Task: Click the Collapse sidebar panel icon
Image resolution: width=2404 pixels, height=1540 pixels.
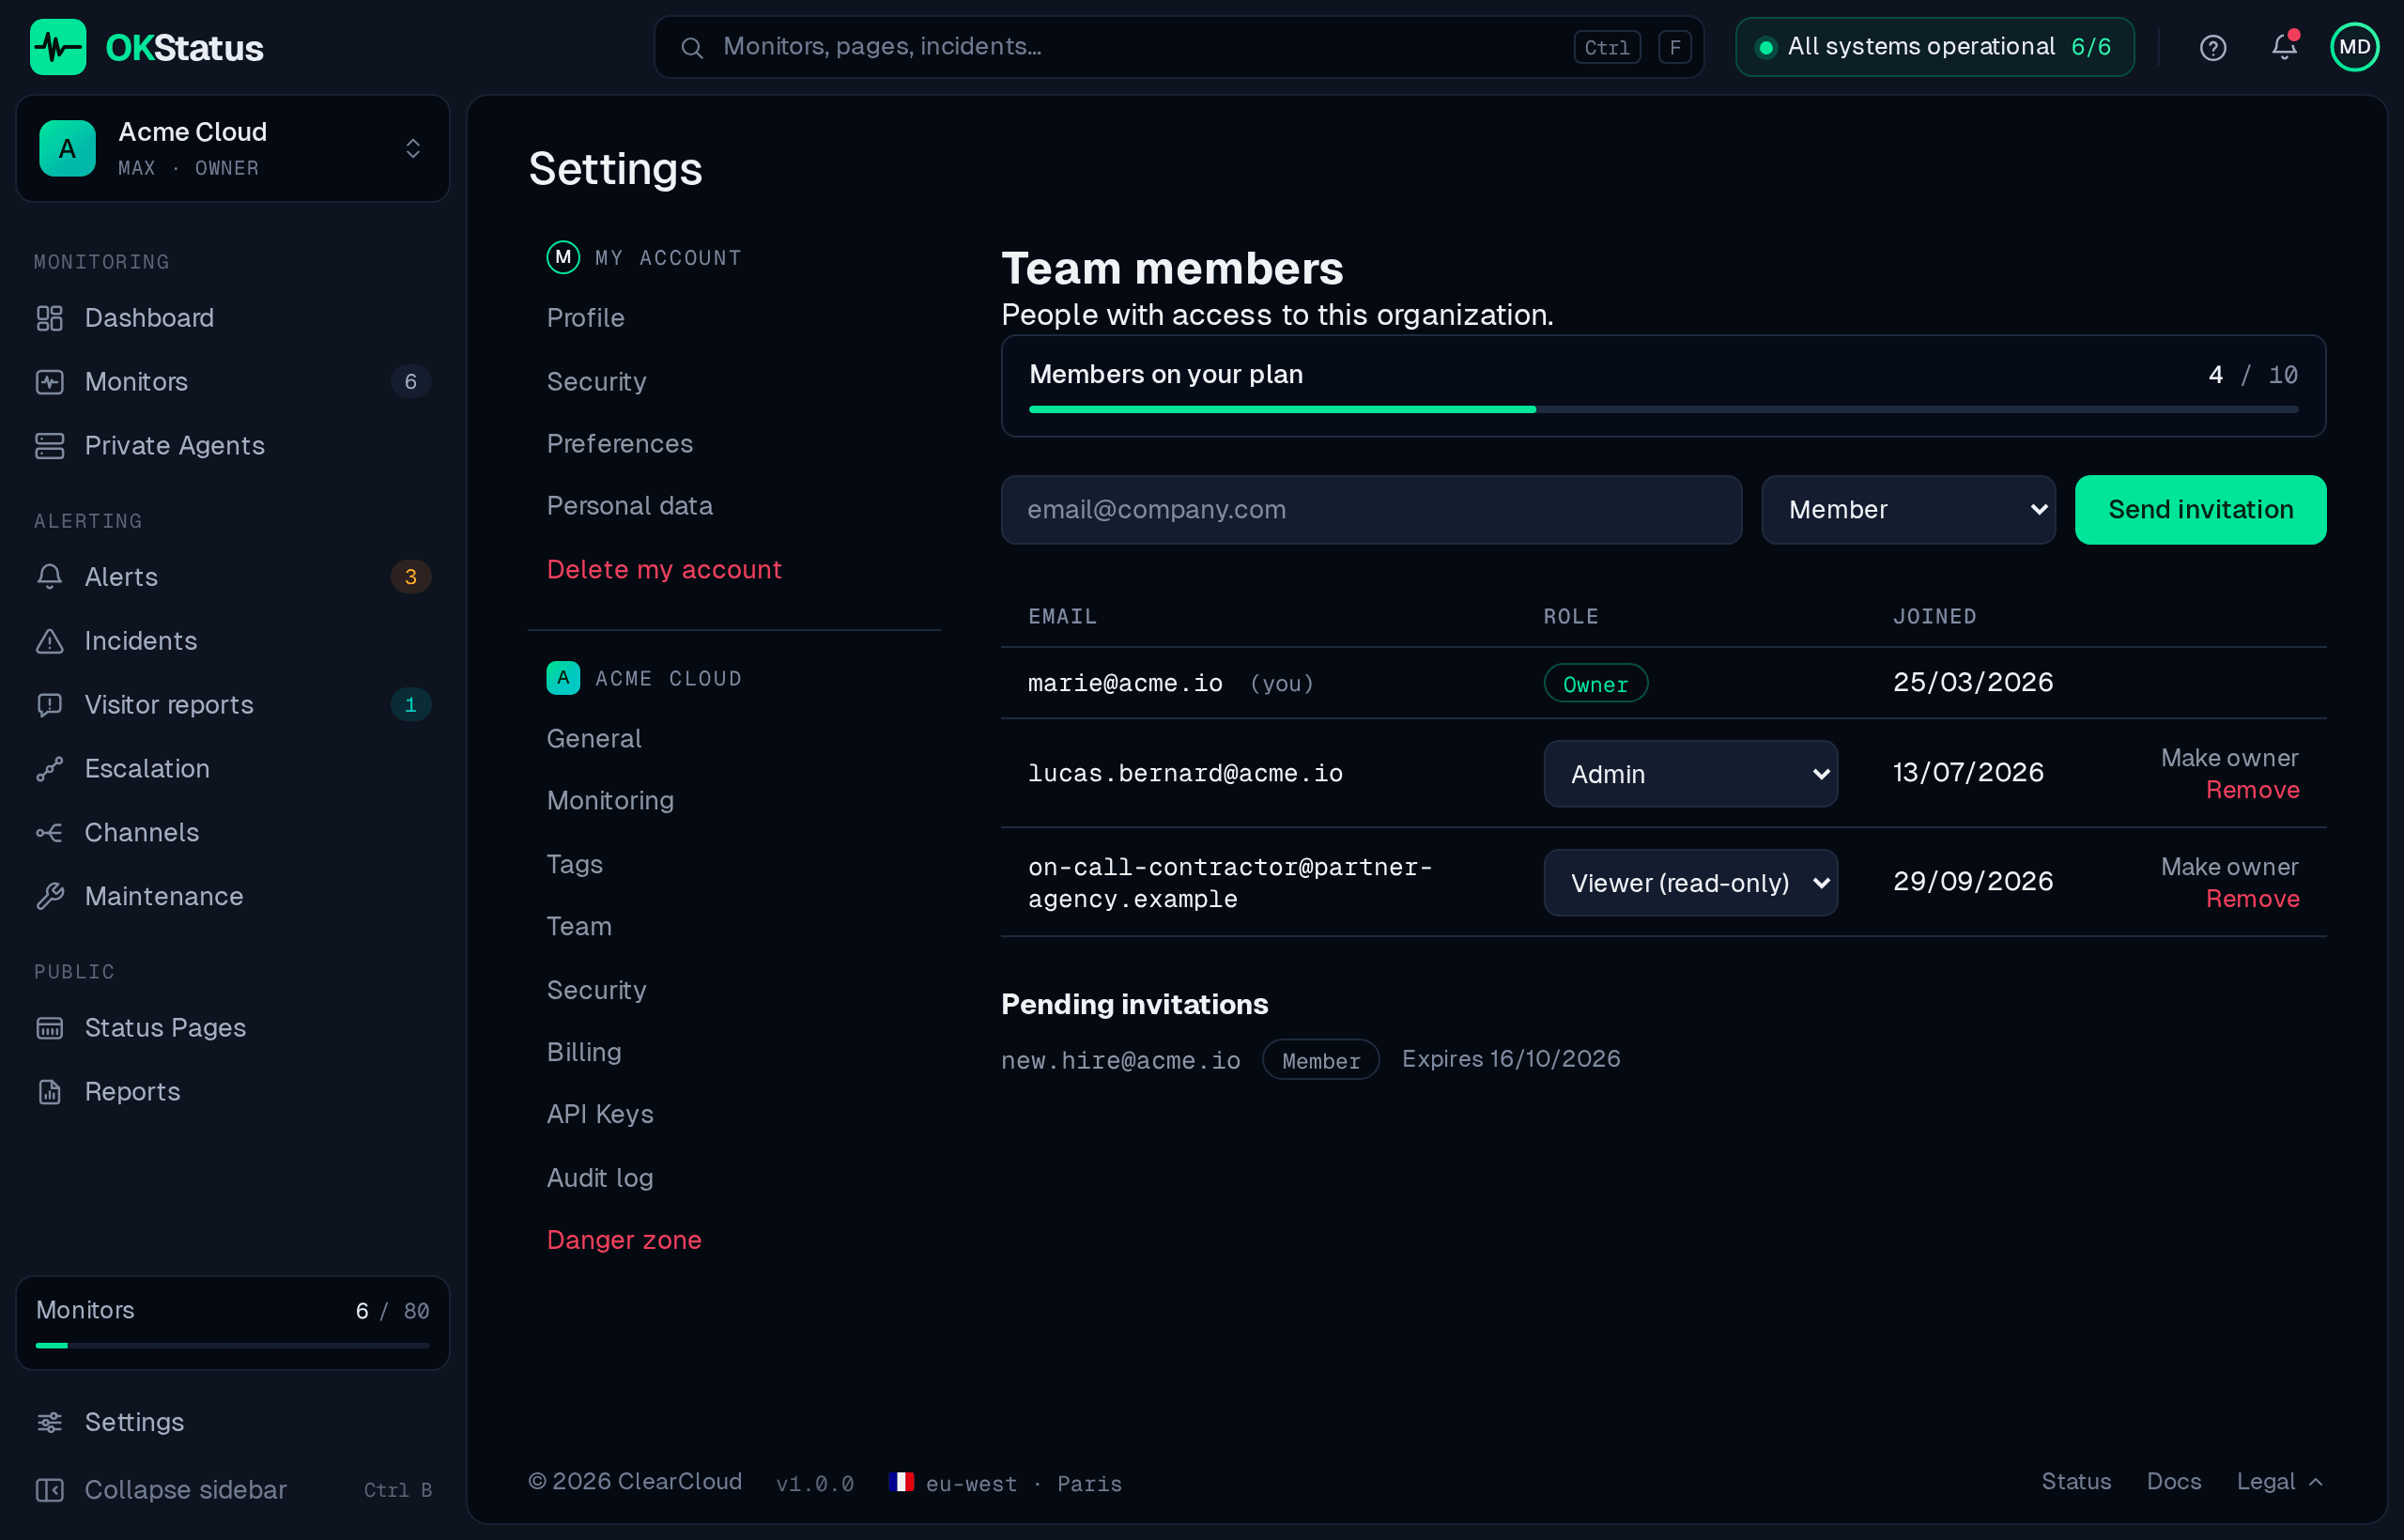Action: pyautogui.click(x=50, y=1490)
